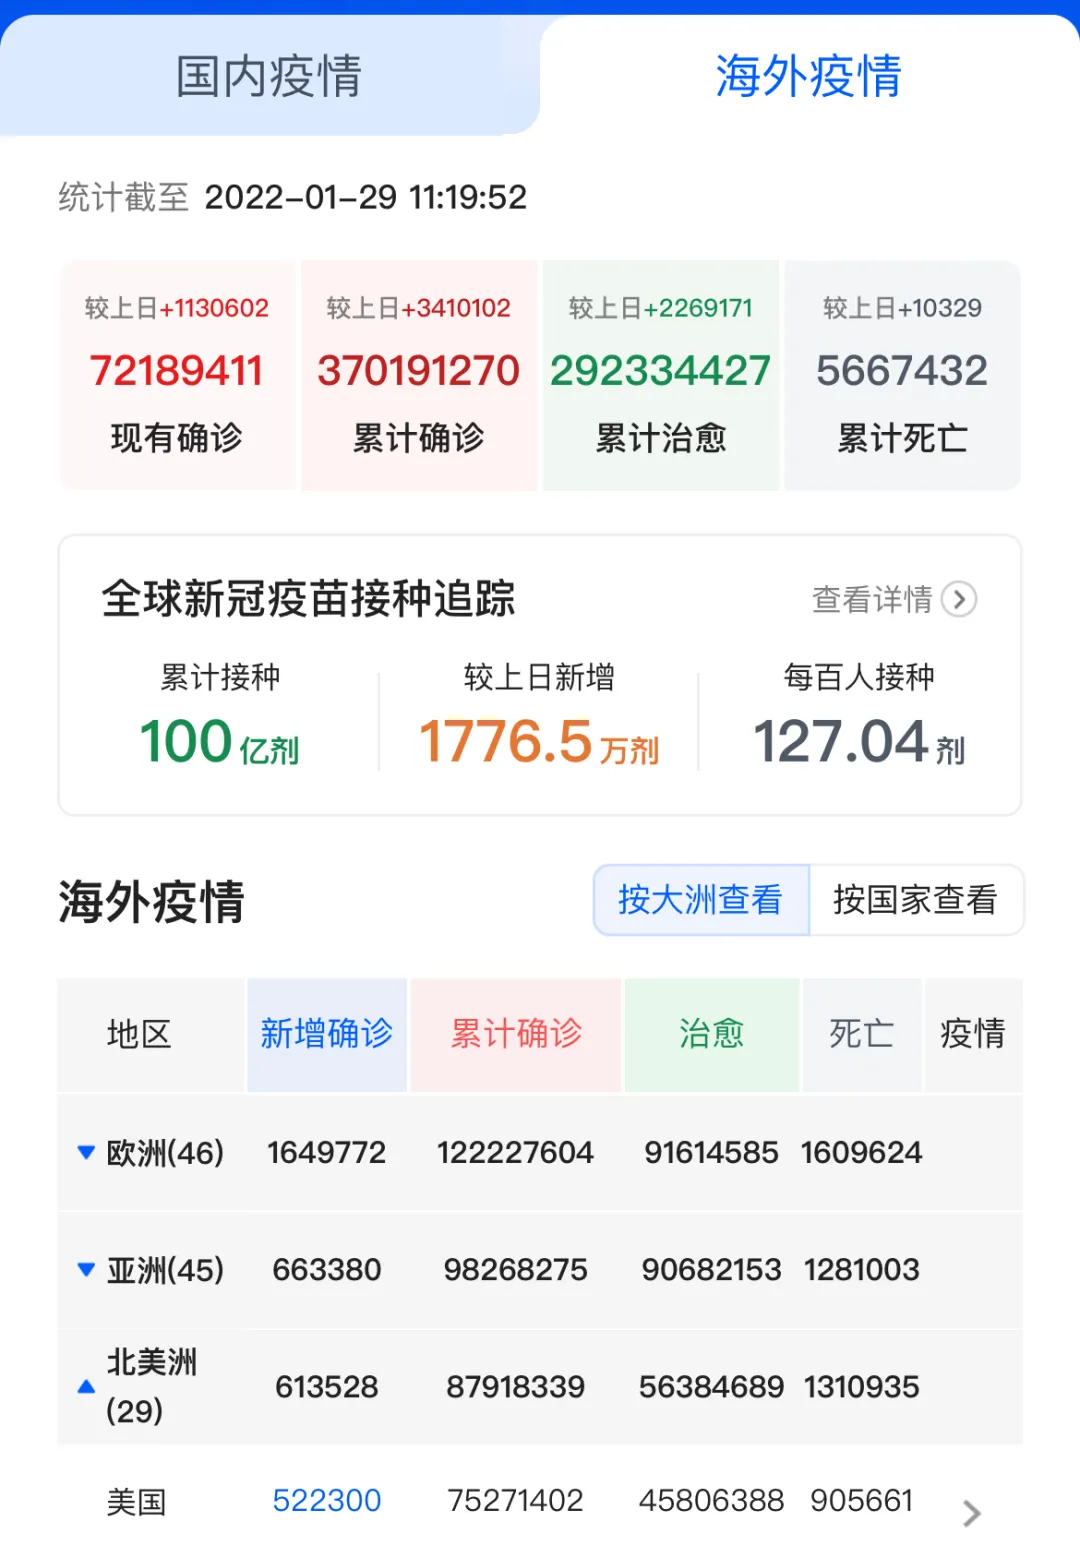Click 北美洲 deaths value 1310935
The height and width of the screenshot is (1546, 1080).
pos(861,1387)
